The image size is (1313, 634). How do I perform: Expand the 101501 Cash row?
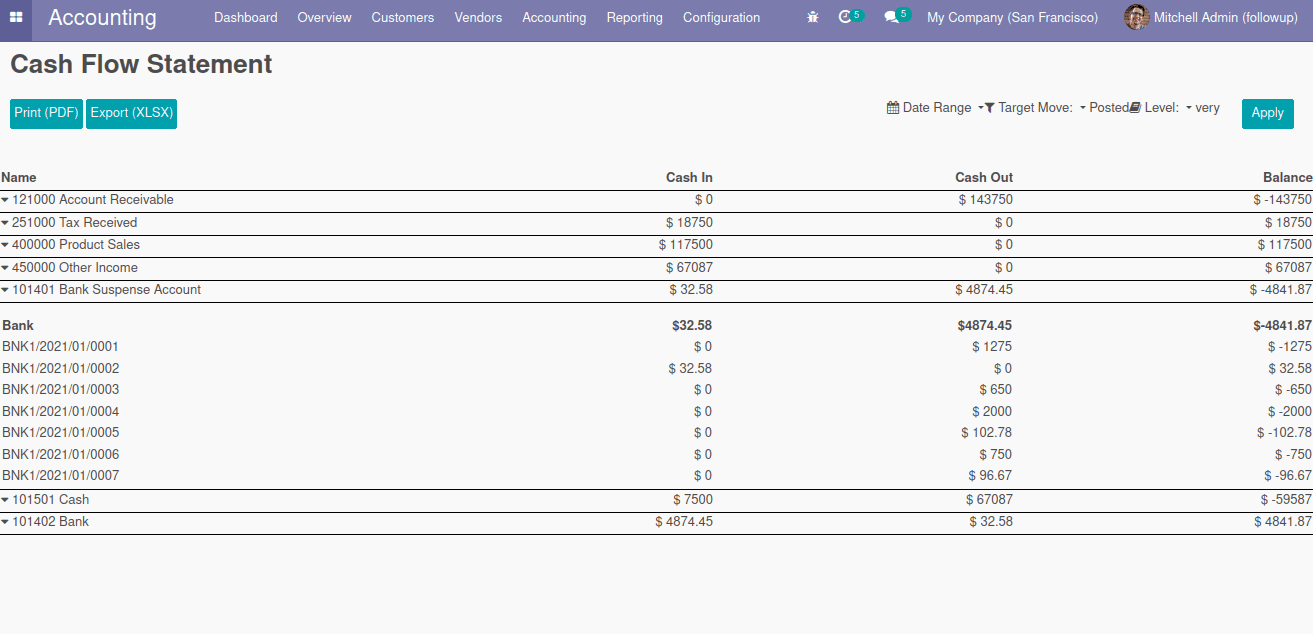[x=6, y=500]
